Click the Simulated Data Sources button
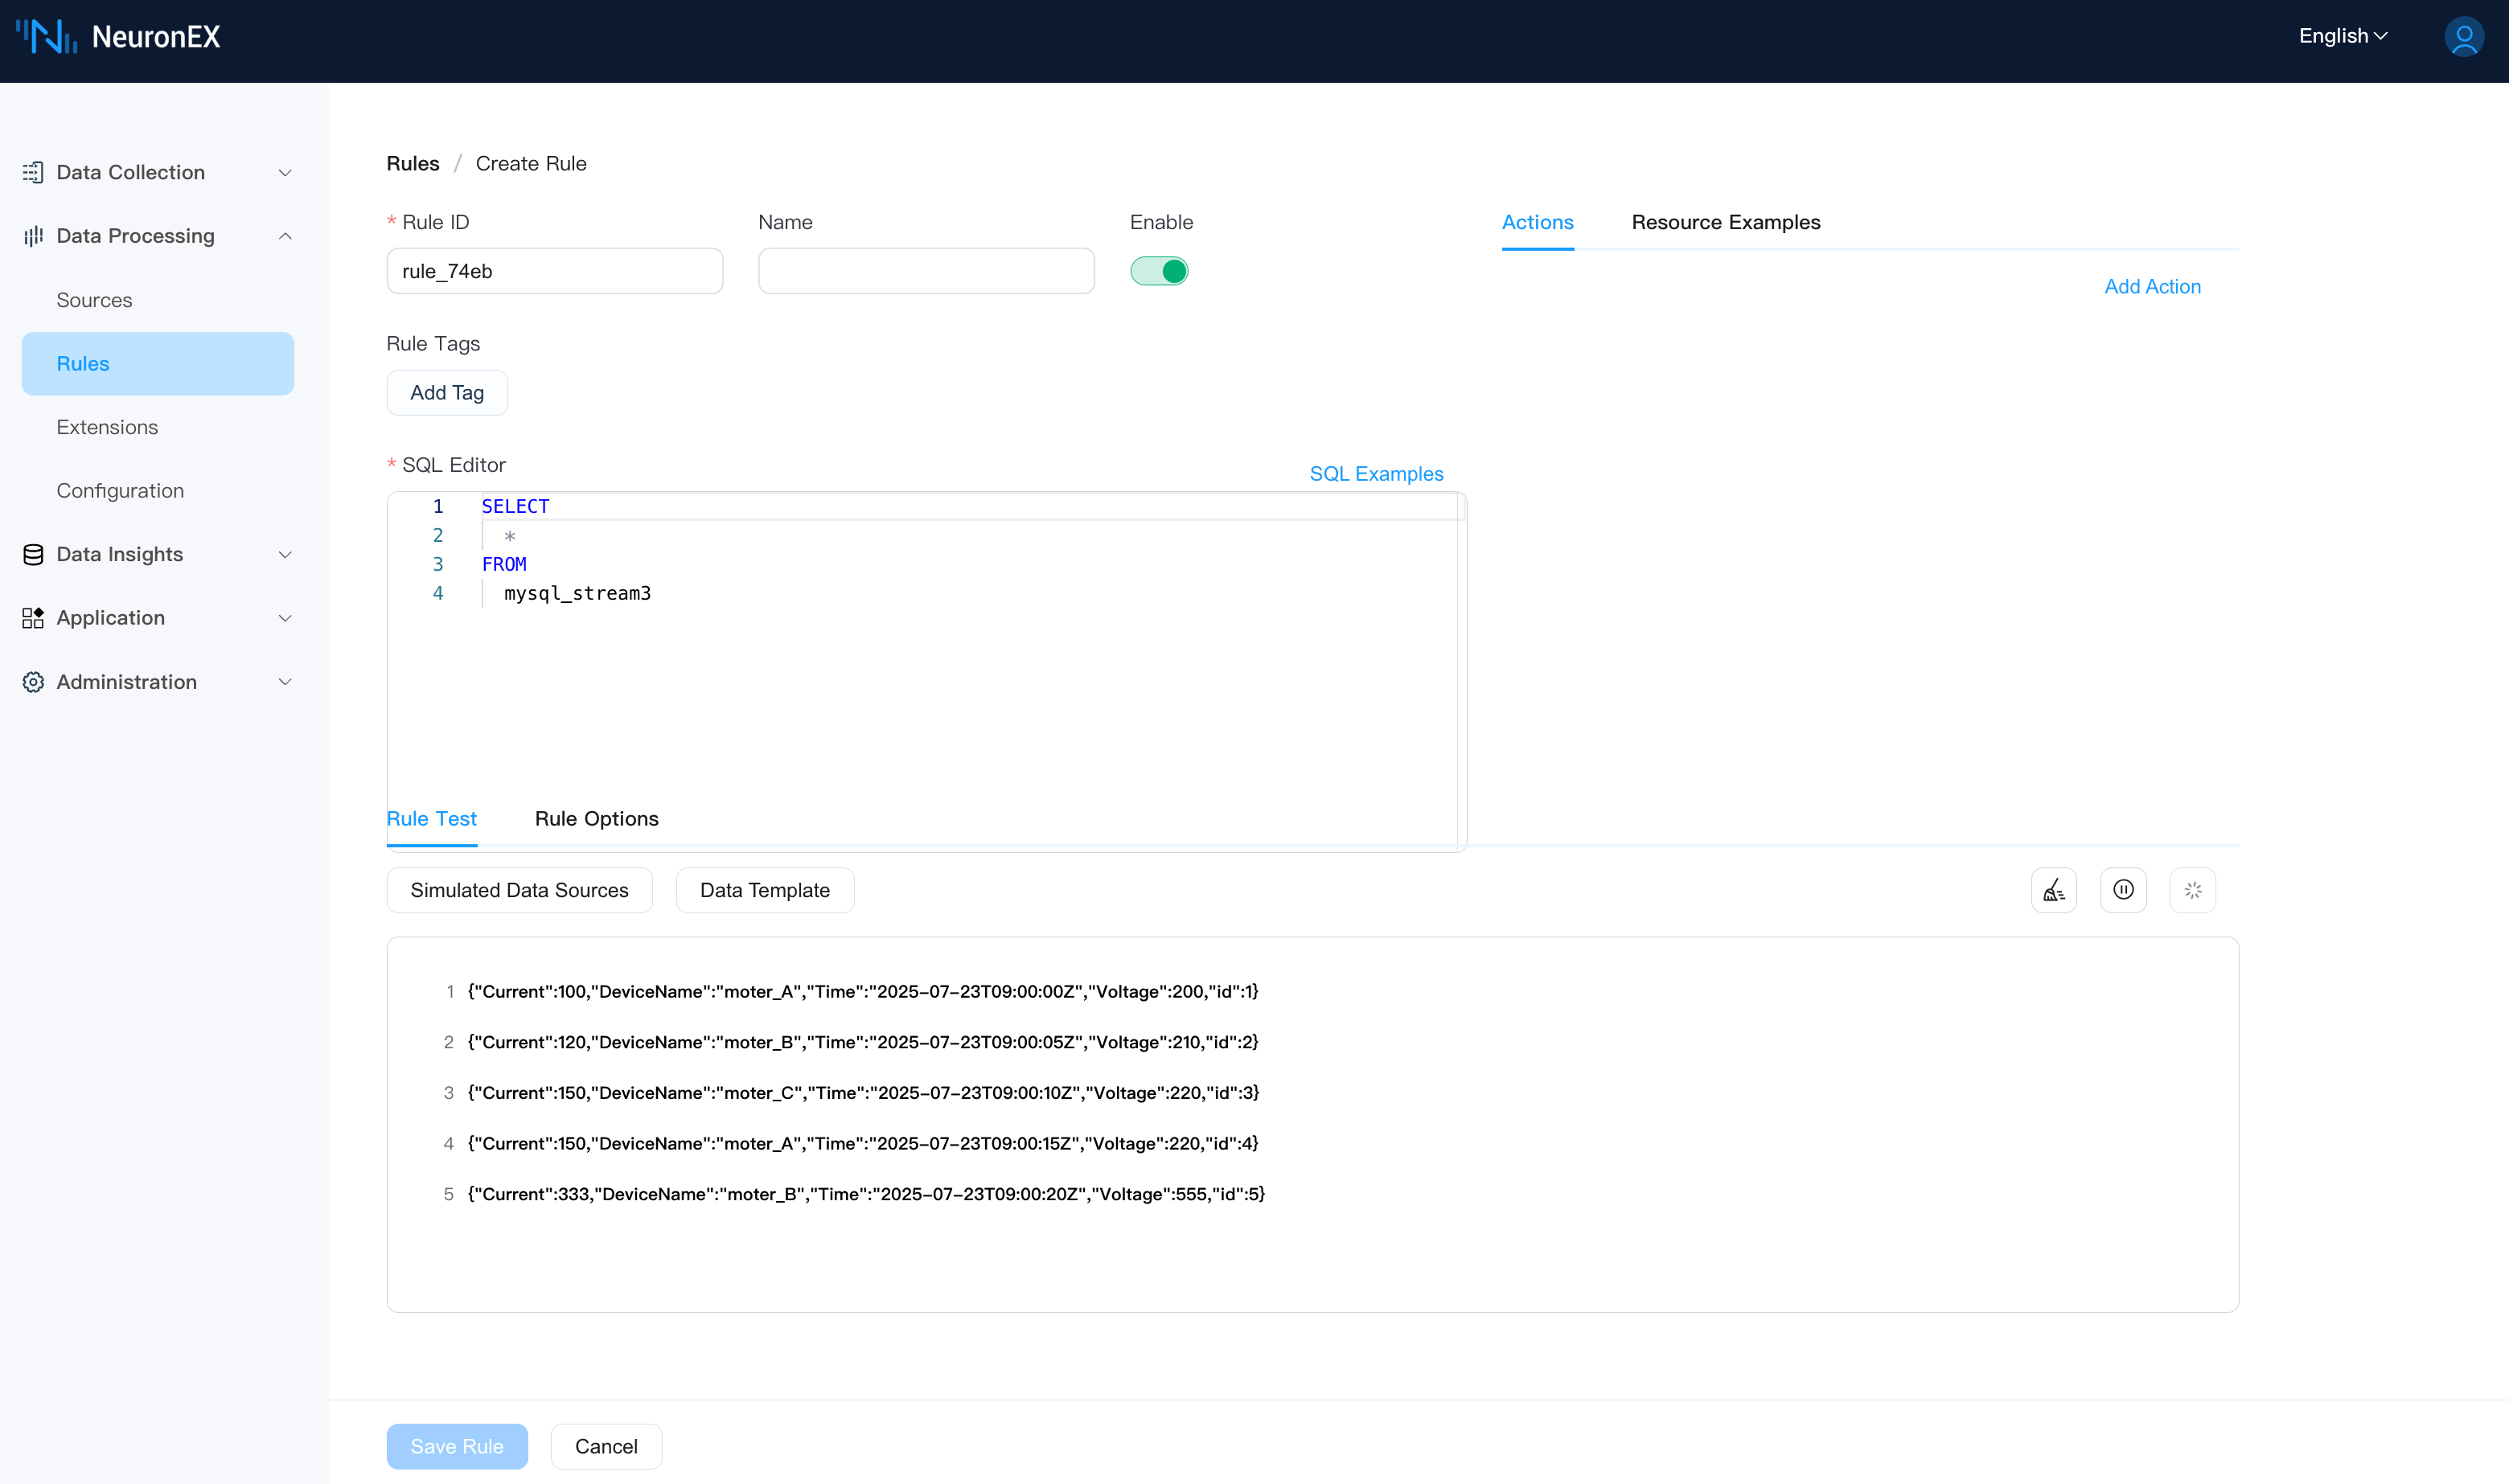This screenshot has width=2509, height=1484. [519, 890]
